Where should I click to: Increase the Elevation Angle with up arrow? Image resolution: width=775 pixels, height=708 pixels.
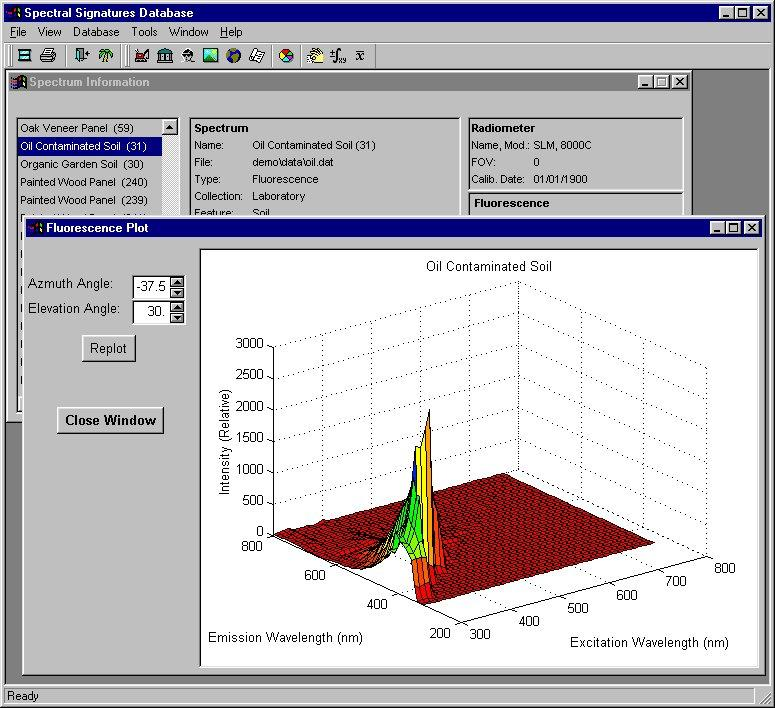pos(177,307)
